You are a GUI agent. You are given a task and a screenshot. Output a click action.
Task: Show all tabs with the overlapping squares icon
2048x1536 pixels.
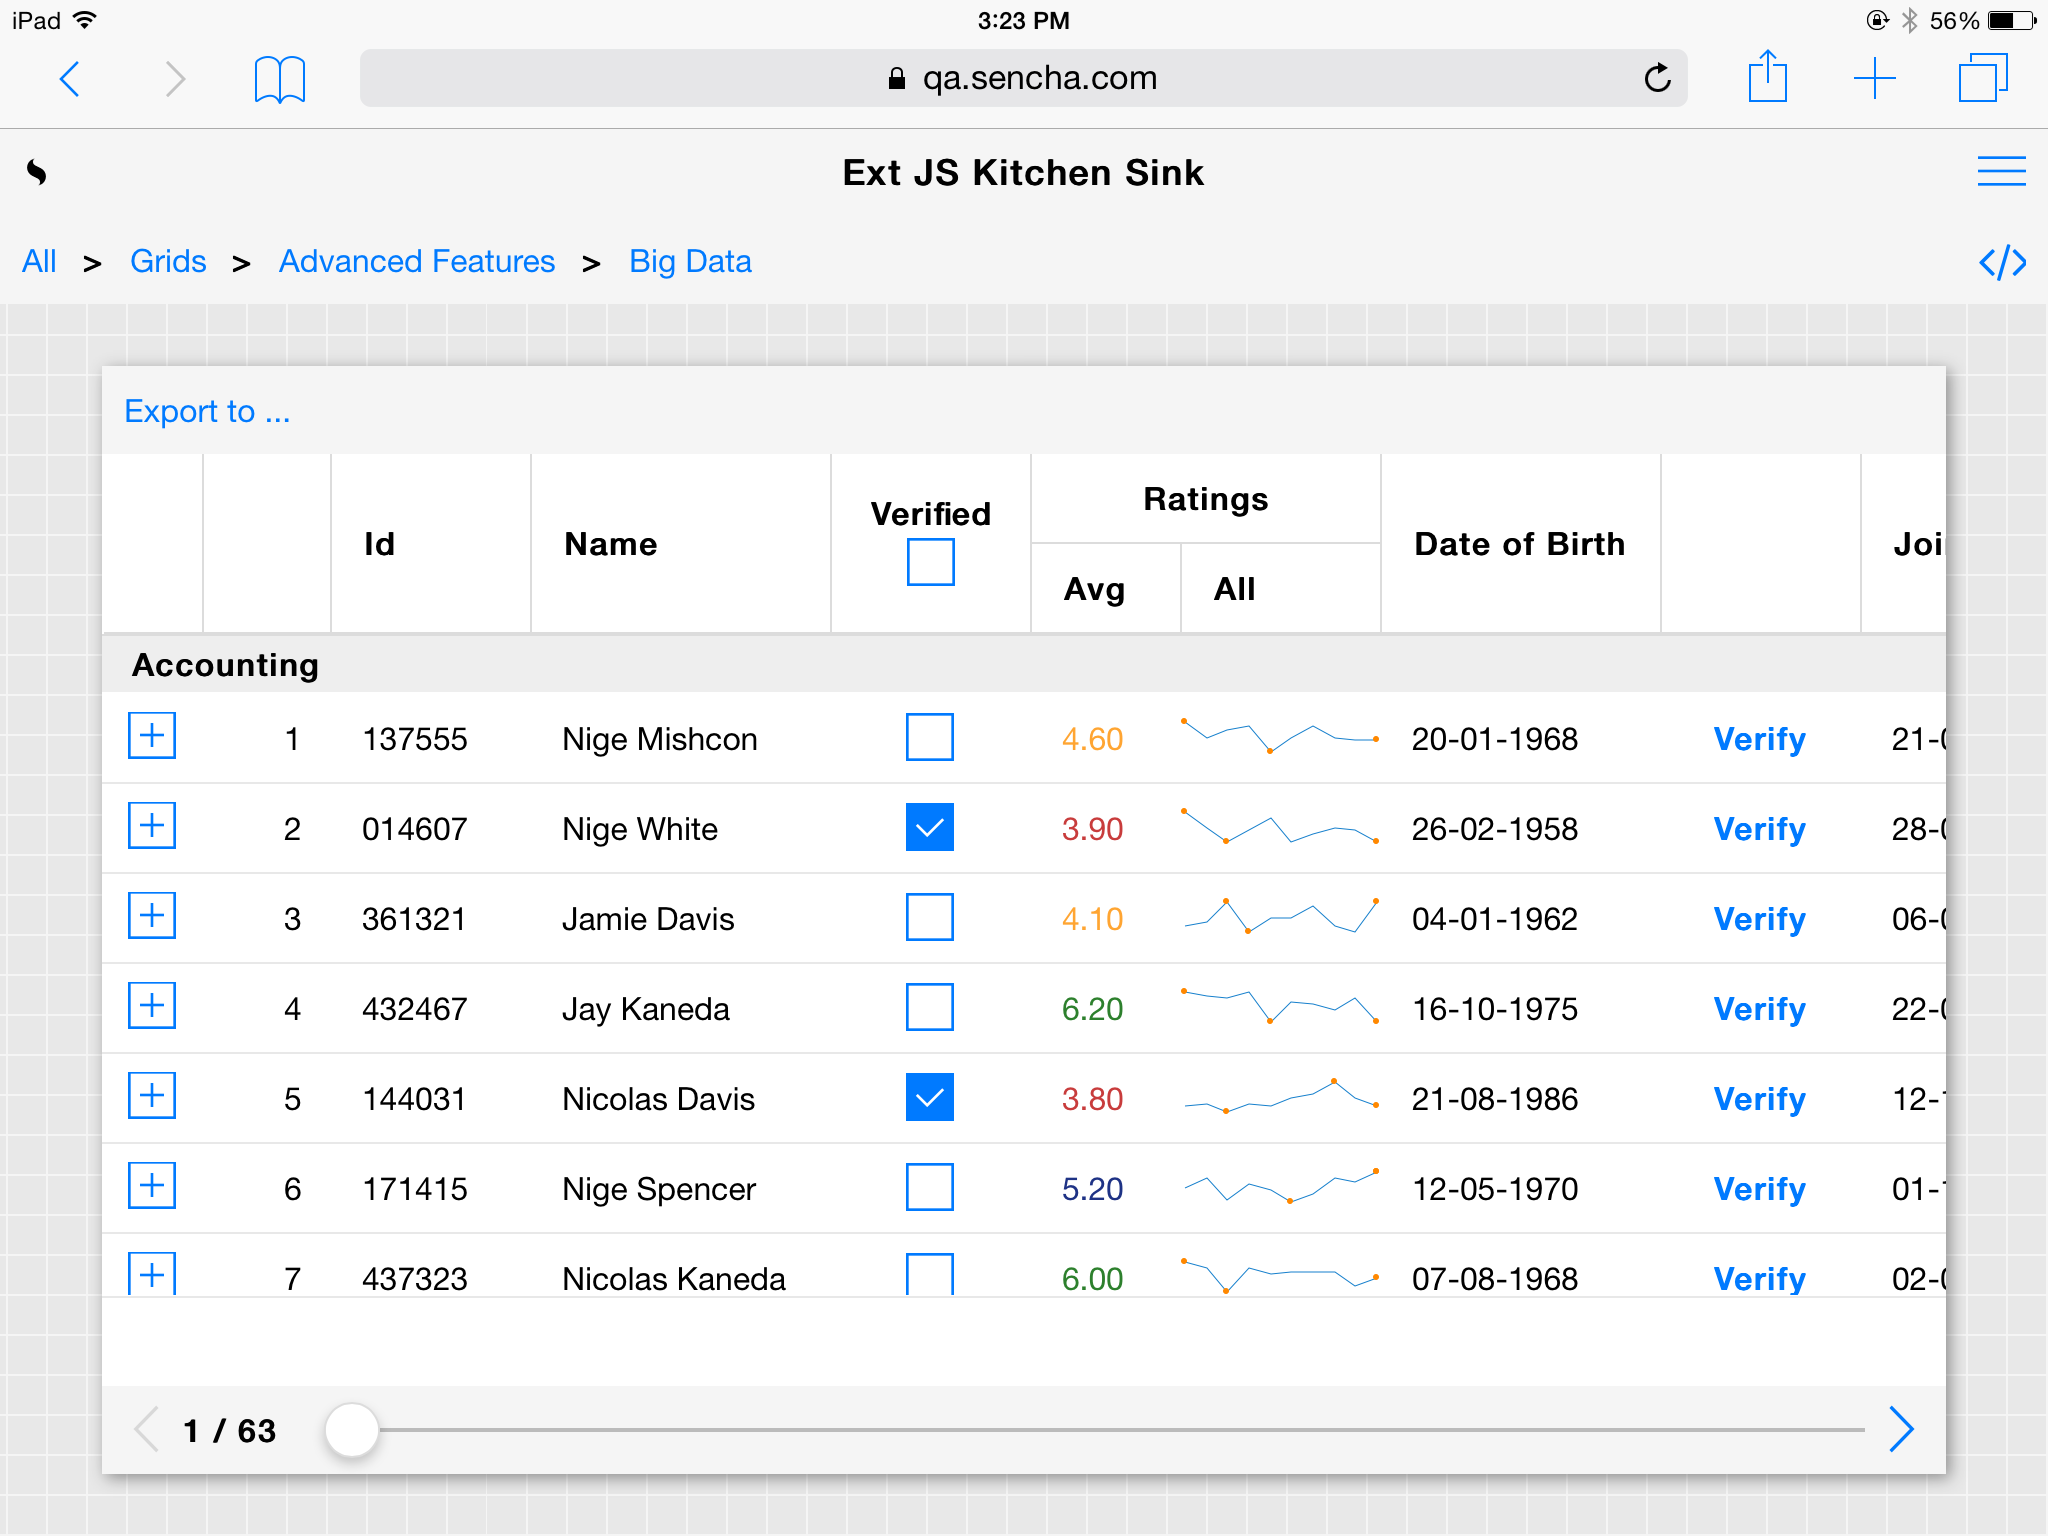[1982, 78]
